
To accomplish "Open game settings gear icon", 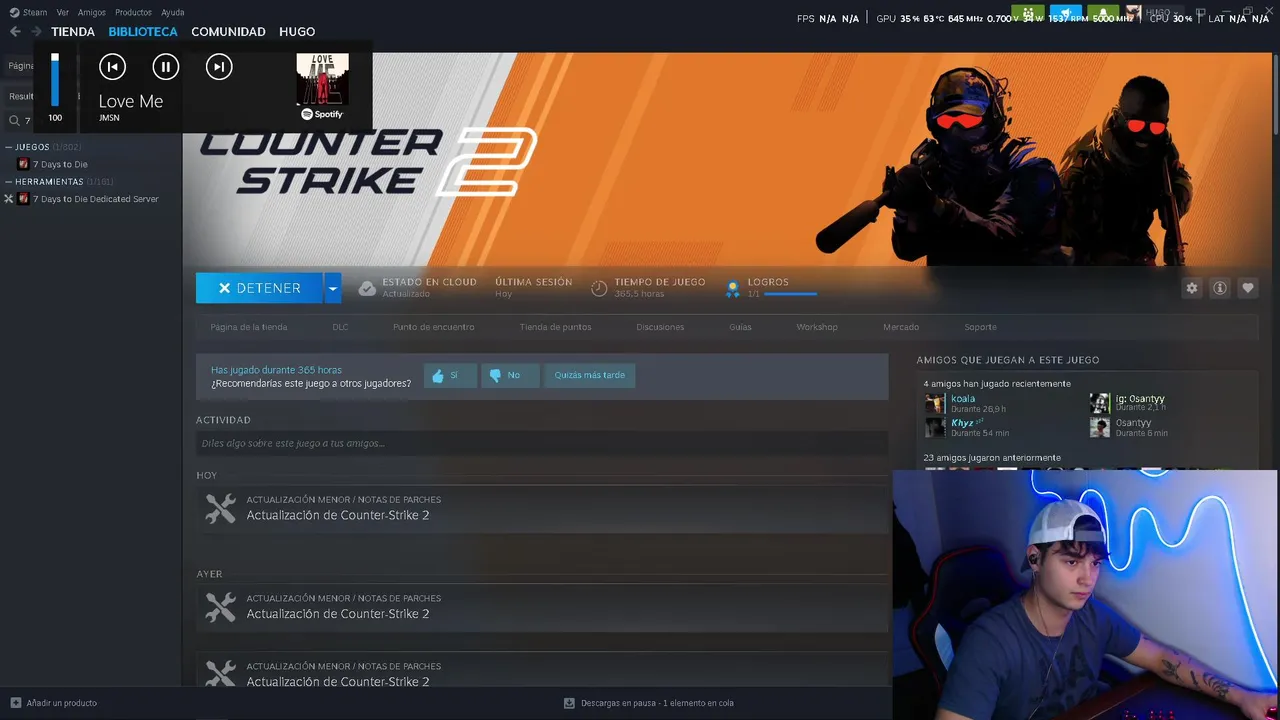I will tap(1191, 288).
